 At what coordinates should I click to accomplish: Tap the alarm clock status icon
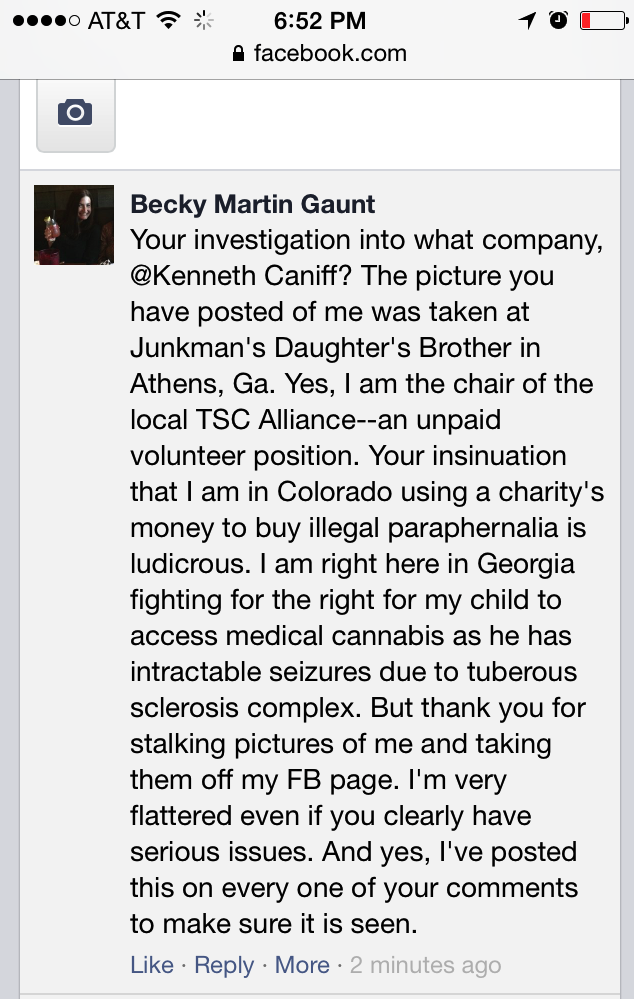pyautogui.click(x=558, y=20)
